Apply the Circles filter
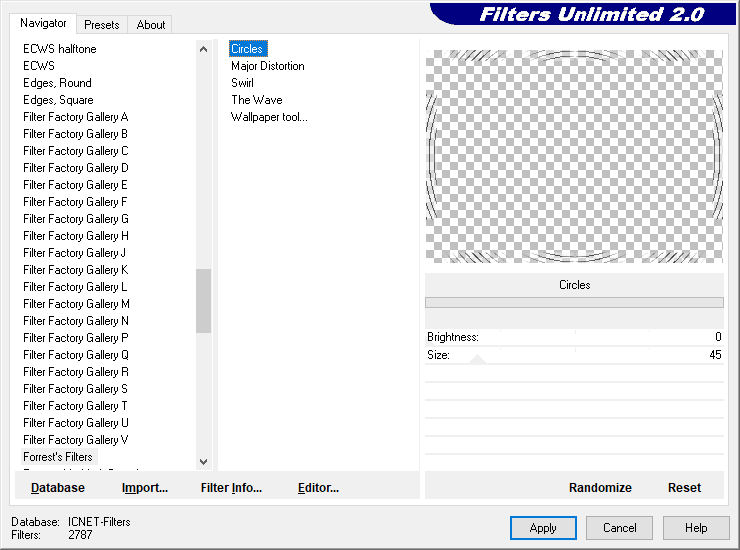Screen dimensions: 740x550 pyautogui.click(x=543, y=528)
